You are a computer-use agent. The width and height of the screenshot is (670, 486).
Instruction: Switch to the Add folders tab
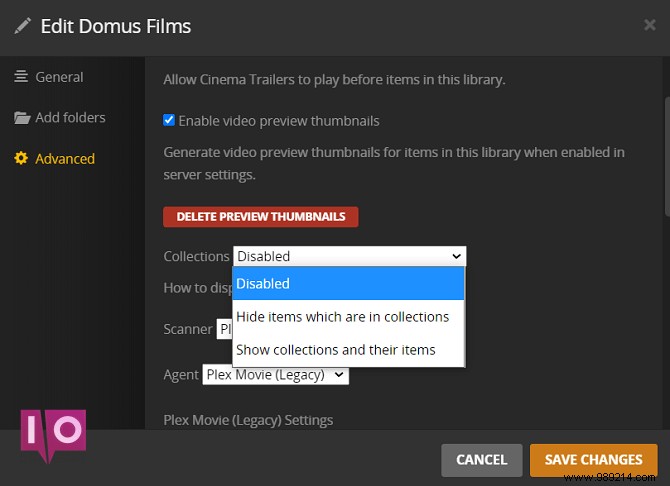59,117
